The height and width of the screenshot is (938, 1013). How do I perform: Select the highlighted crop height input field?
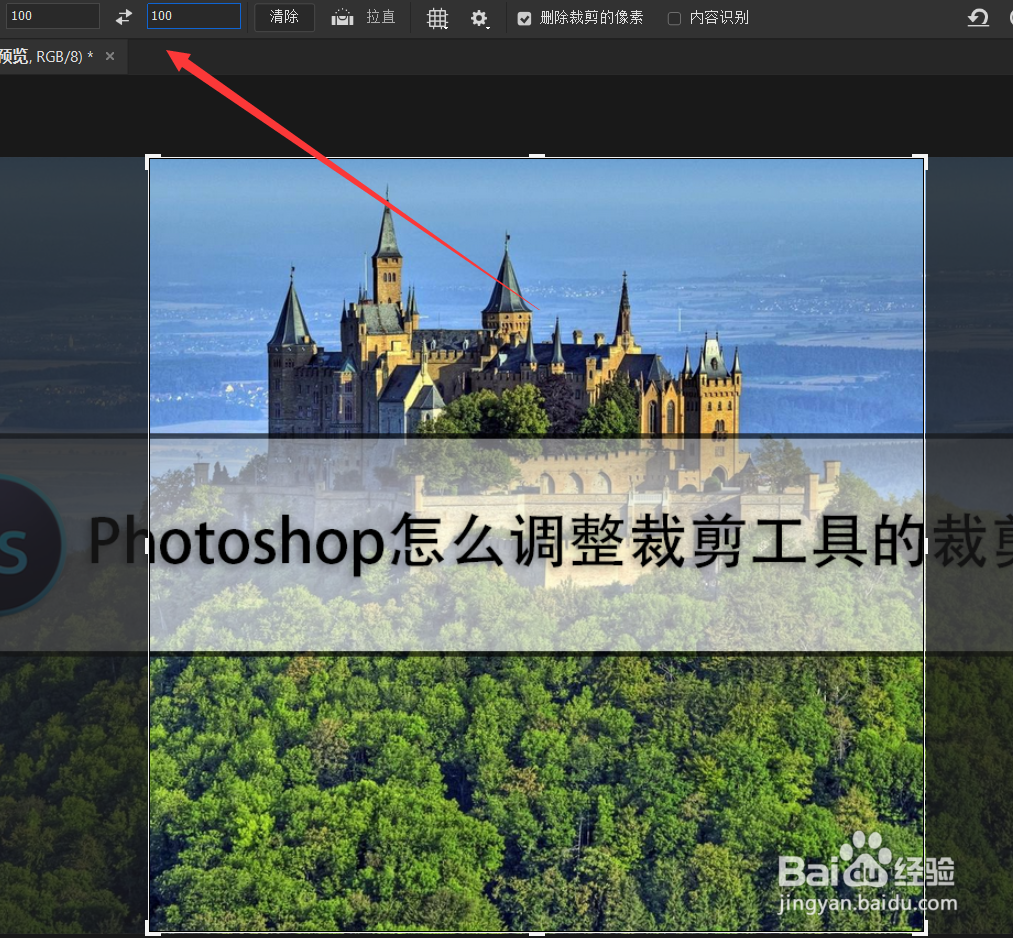[x=193, y=16]
